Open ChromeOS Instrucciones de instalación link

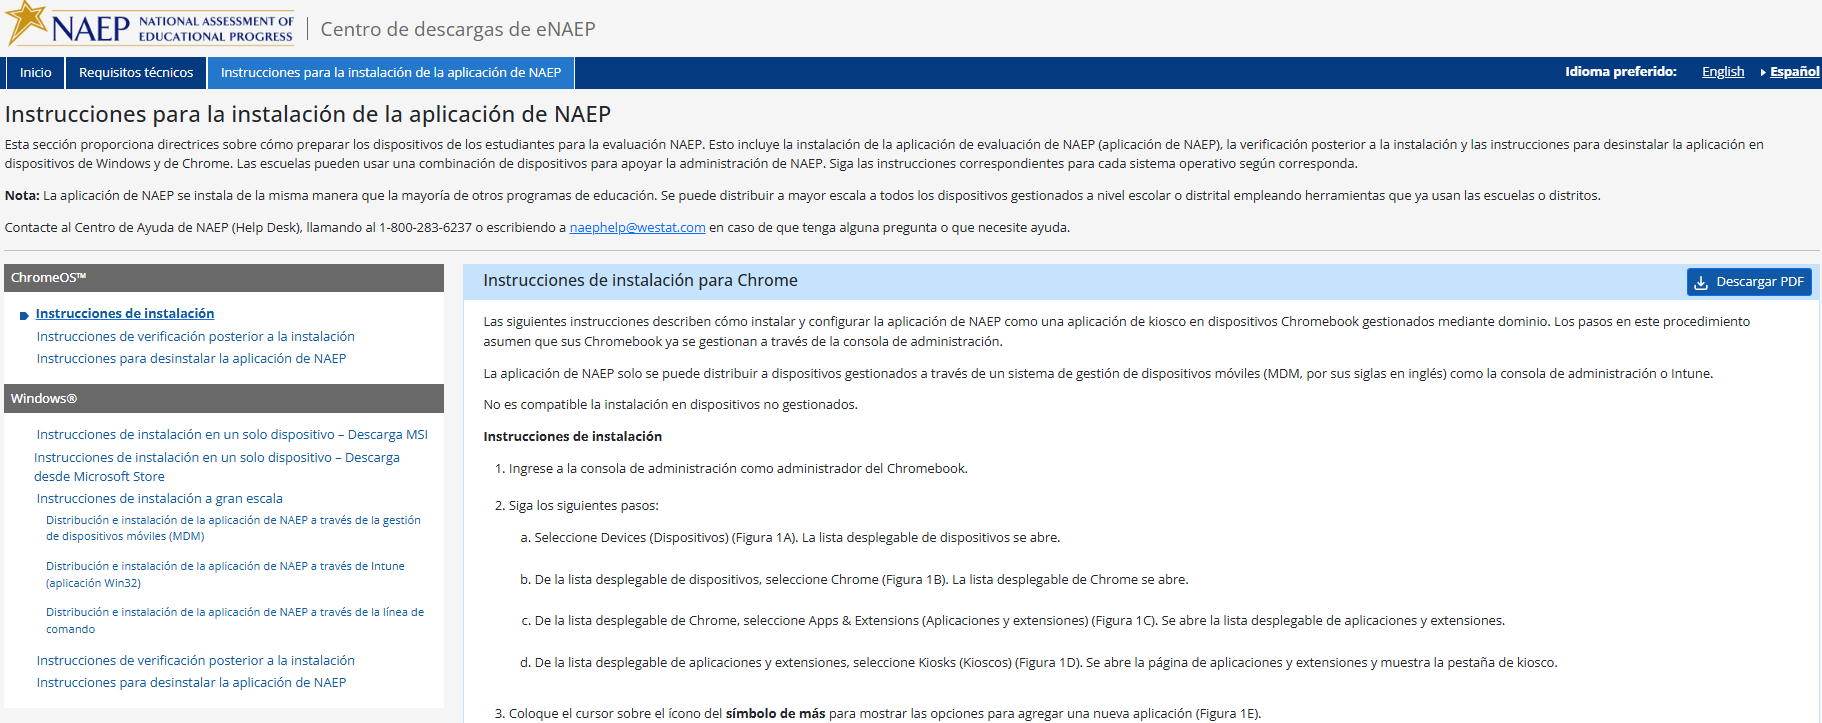click(125, 314)
